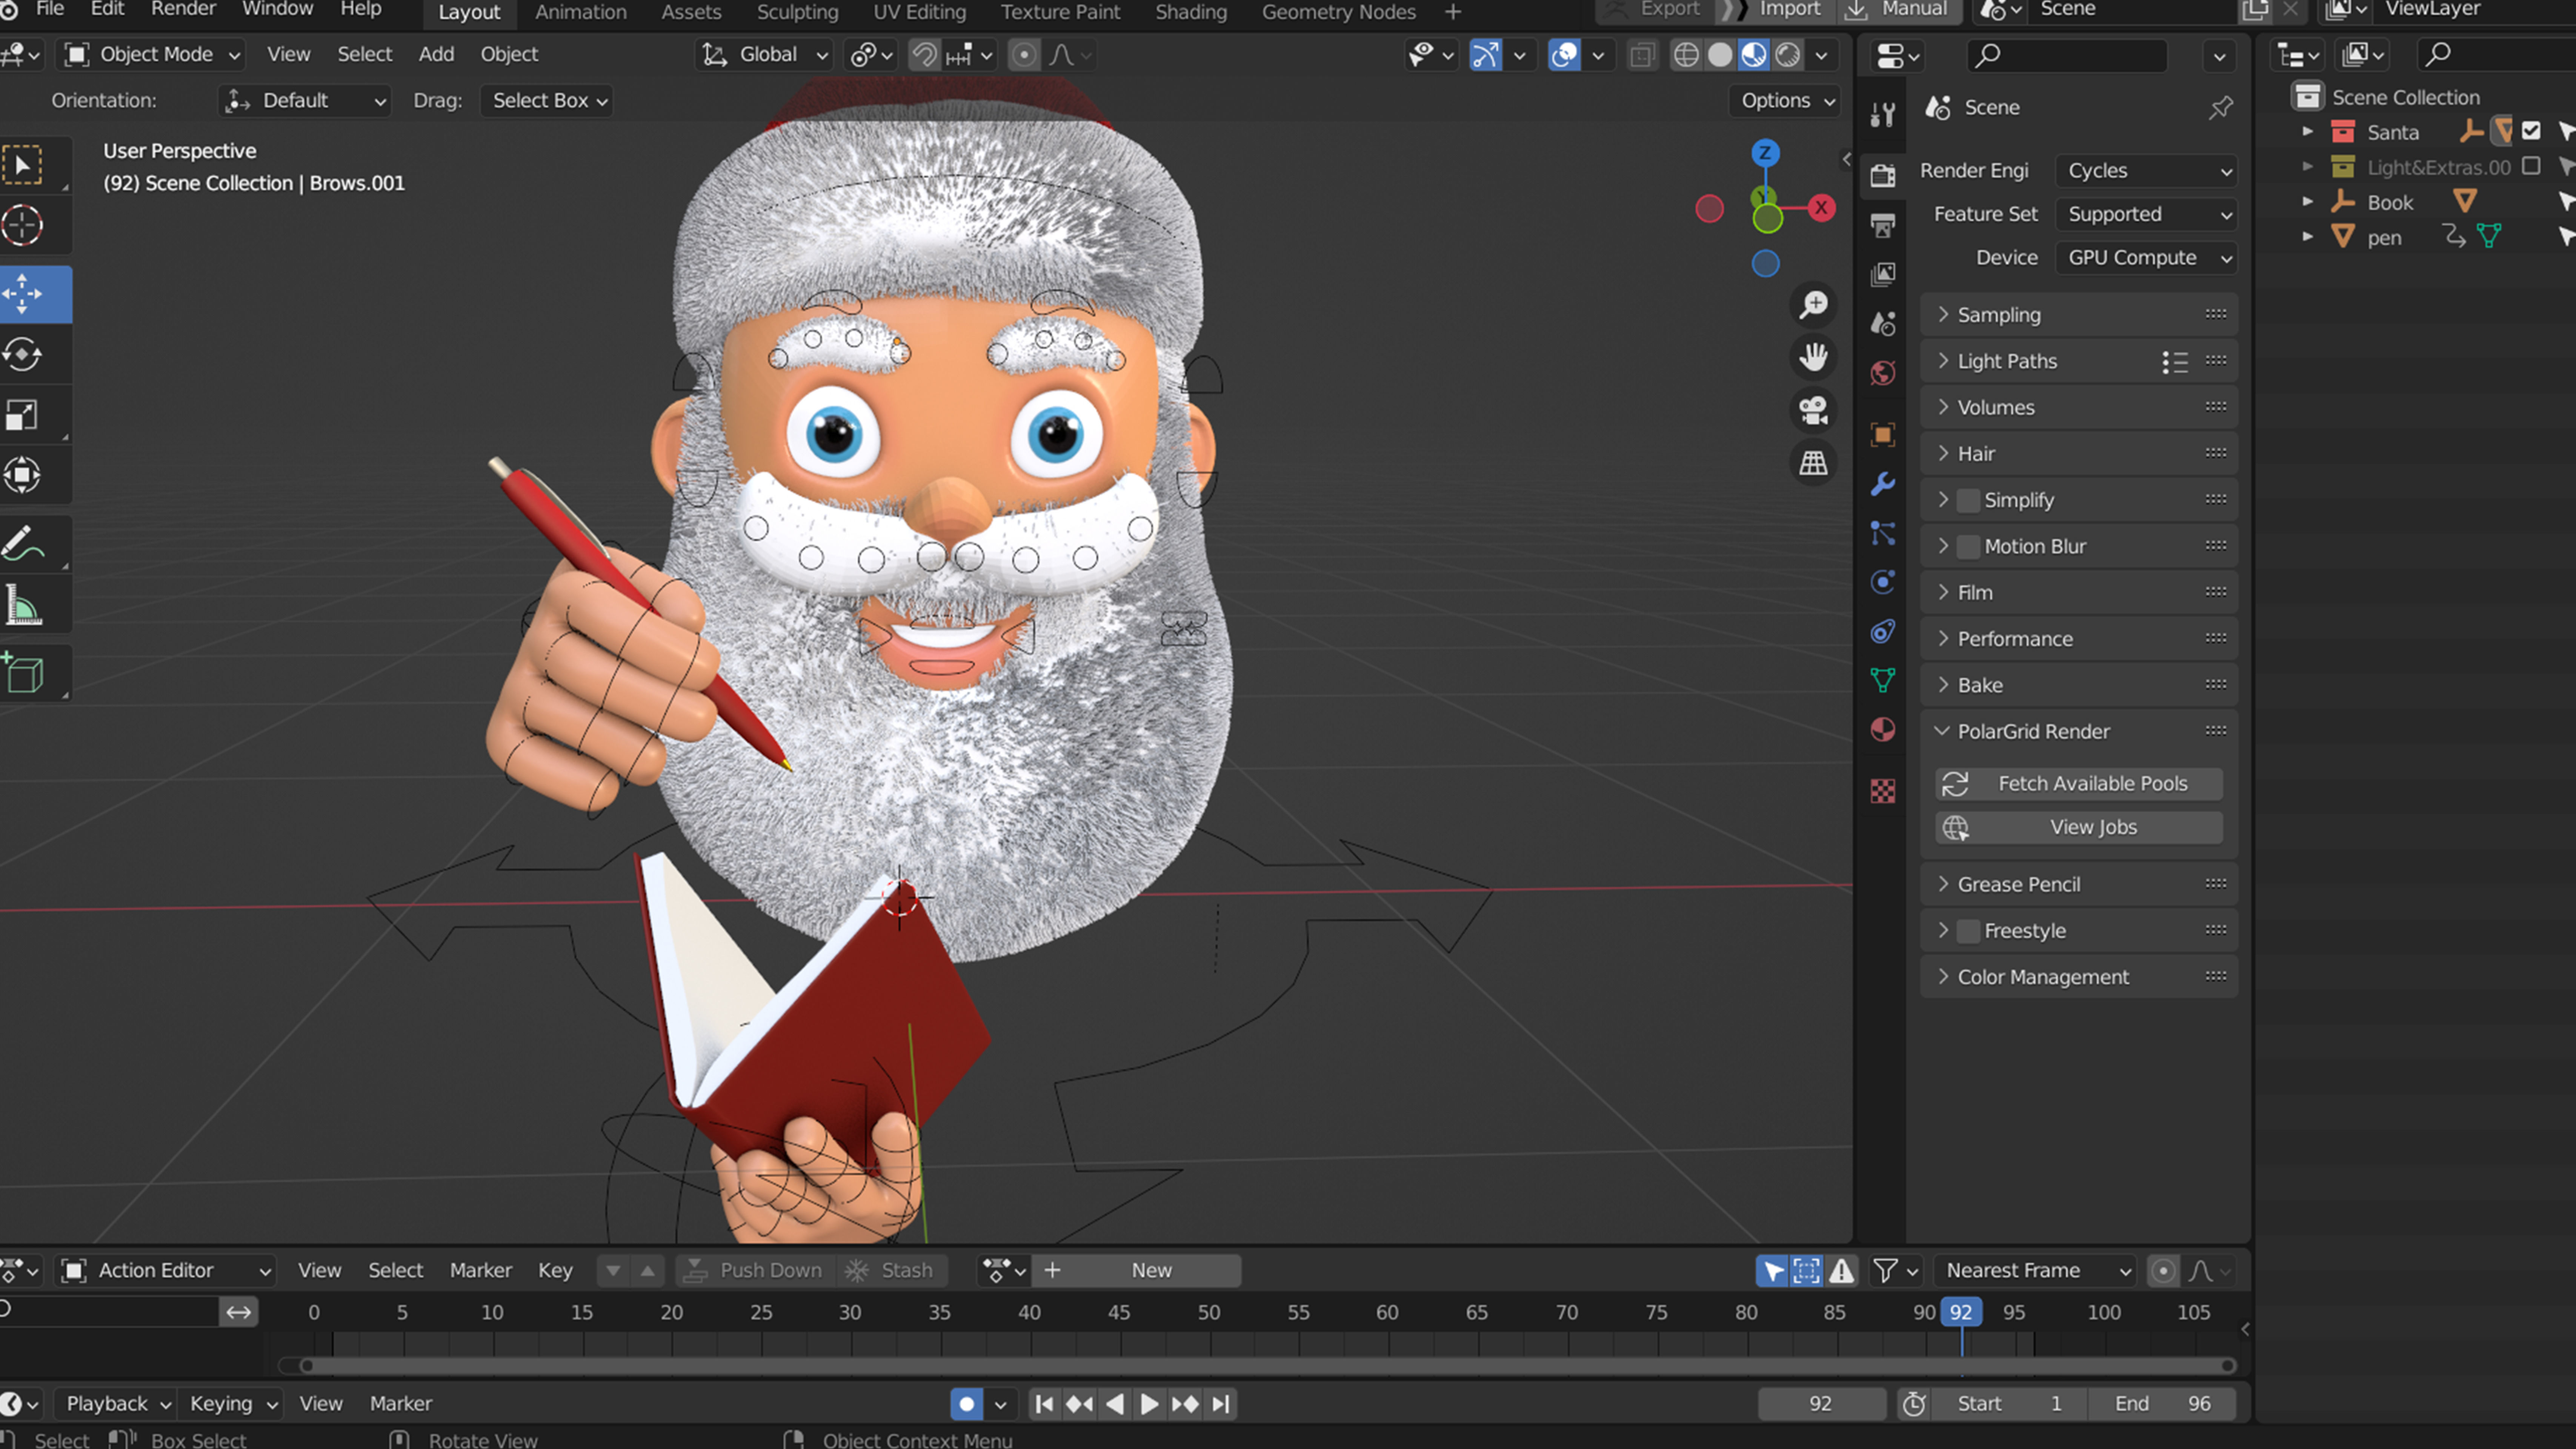This screenshot has height=1449, width=2576.
Task: Open the Tool properties tab
Action: pos(1882,115)
